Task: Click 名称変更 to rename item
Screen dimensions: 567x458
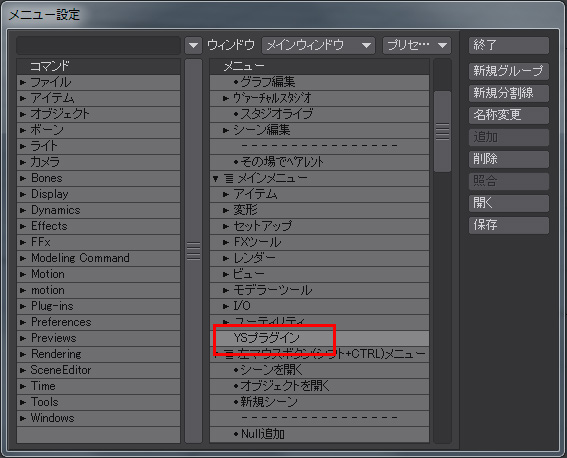Action: [x=508, y=115]
